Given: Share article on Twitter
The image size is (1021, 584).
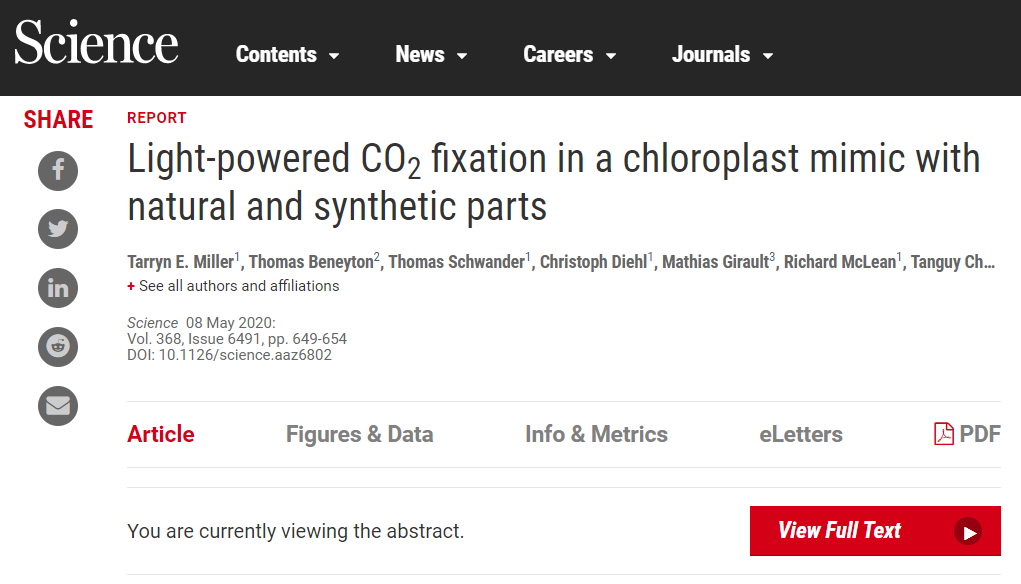Looking at the screenshot, I should coord(58,229).
